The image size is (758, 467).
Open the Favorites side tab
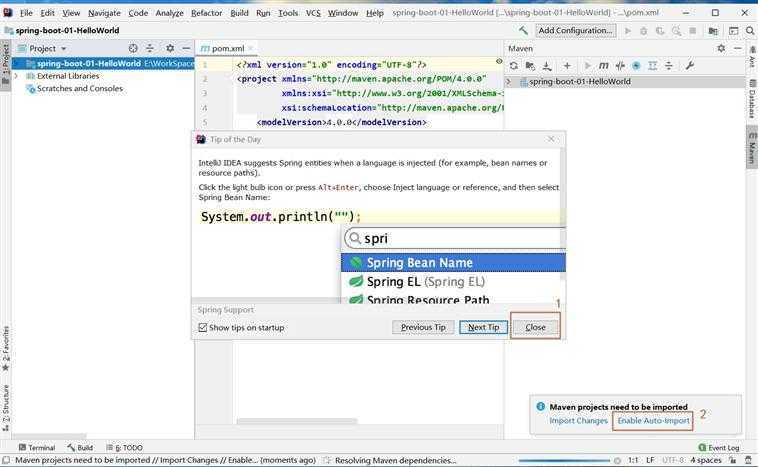6,349
